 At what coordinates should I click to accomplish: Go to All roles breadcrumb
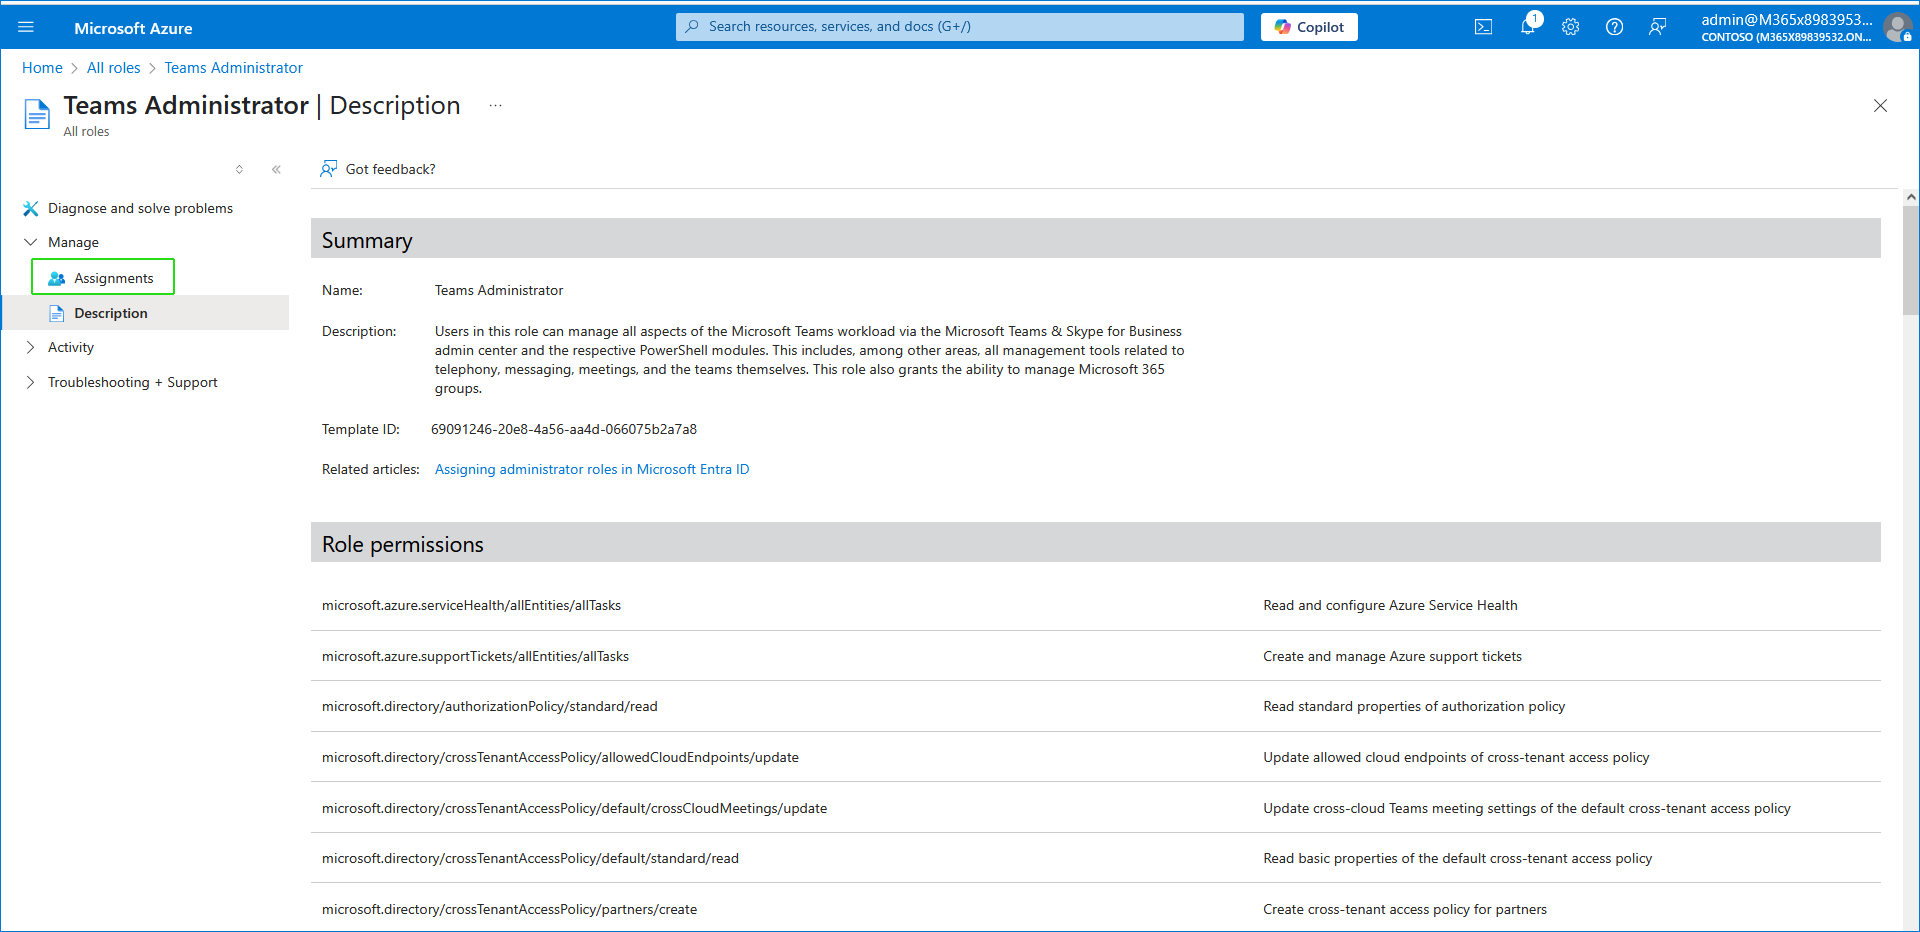[113, 68]
